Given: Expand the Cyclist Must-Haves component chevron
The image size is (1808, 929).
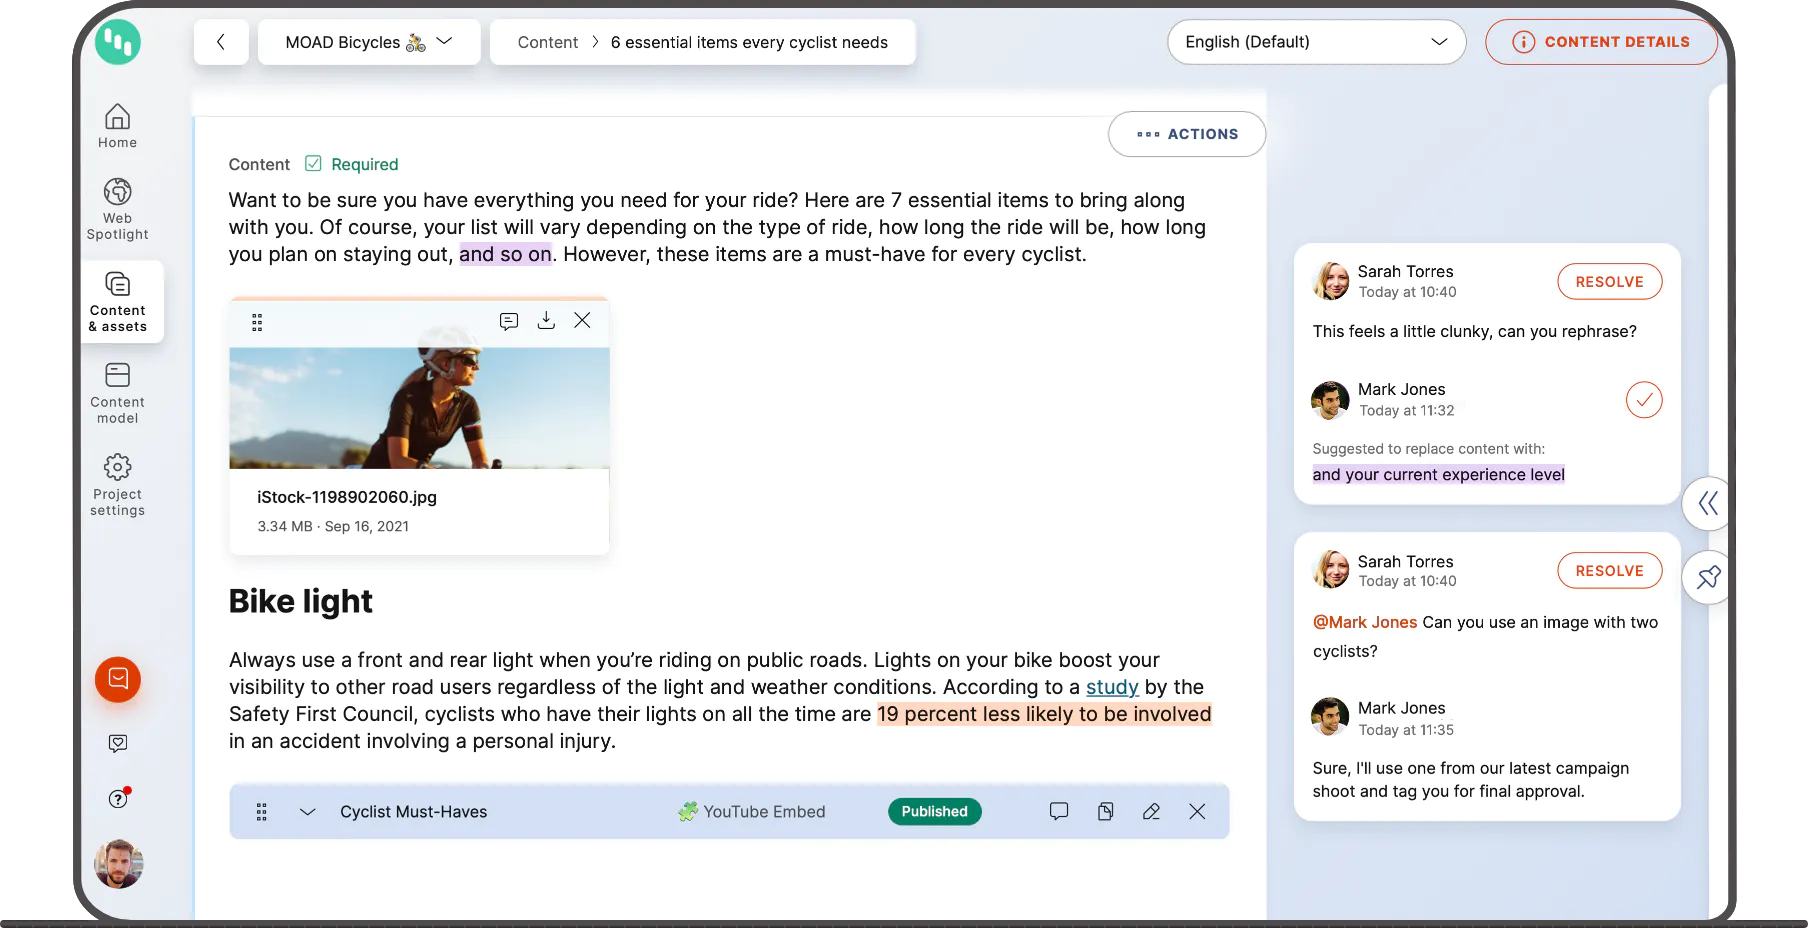Looking at the screenshot, I should pos(307,812).
